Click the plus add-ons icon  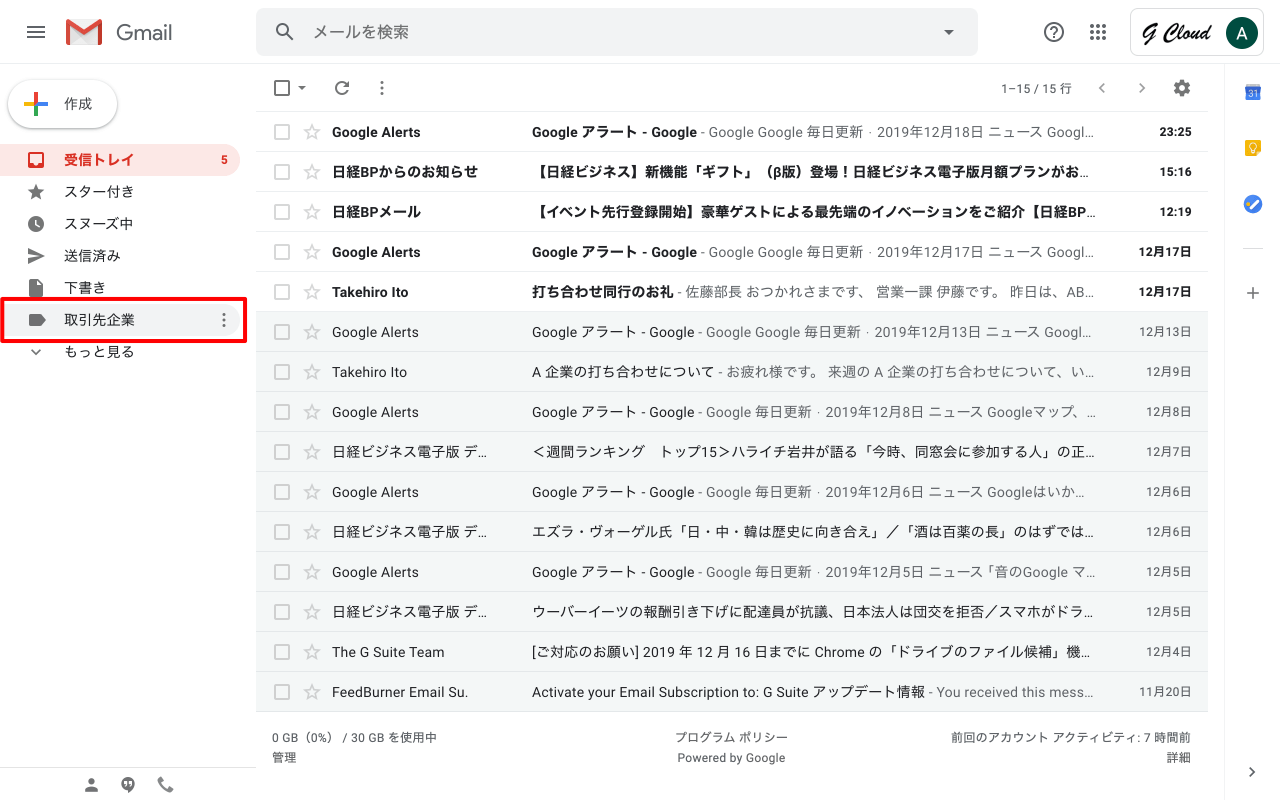[x=1252, y=293]
